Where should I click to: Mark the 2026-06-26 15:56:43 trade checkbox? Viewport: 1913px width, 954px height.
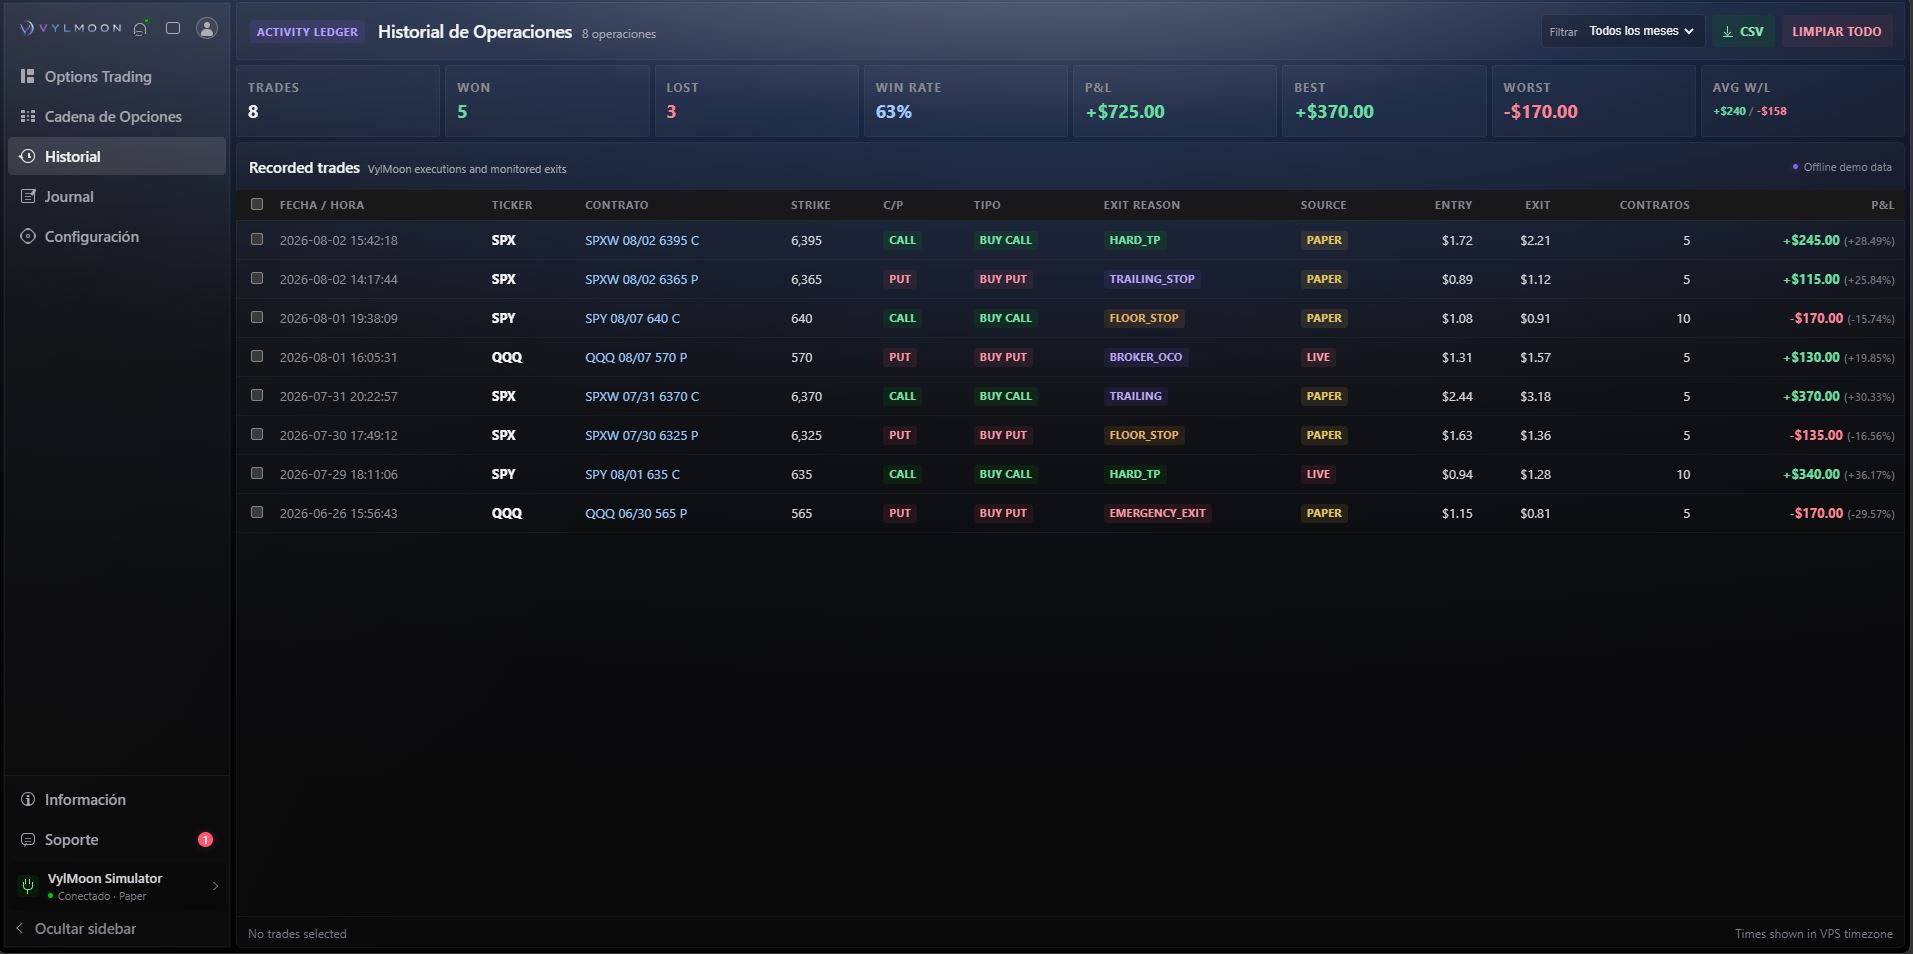[x=257, y=513]
